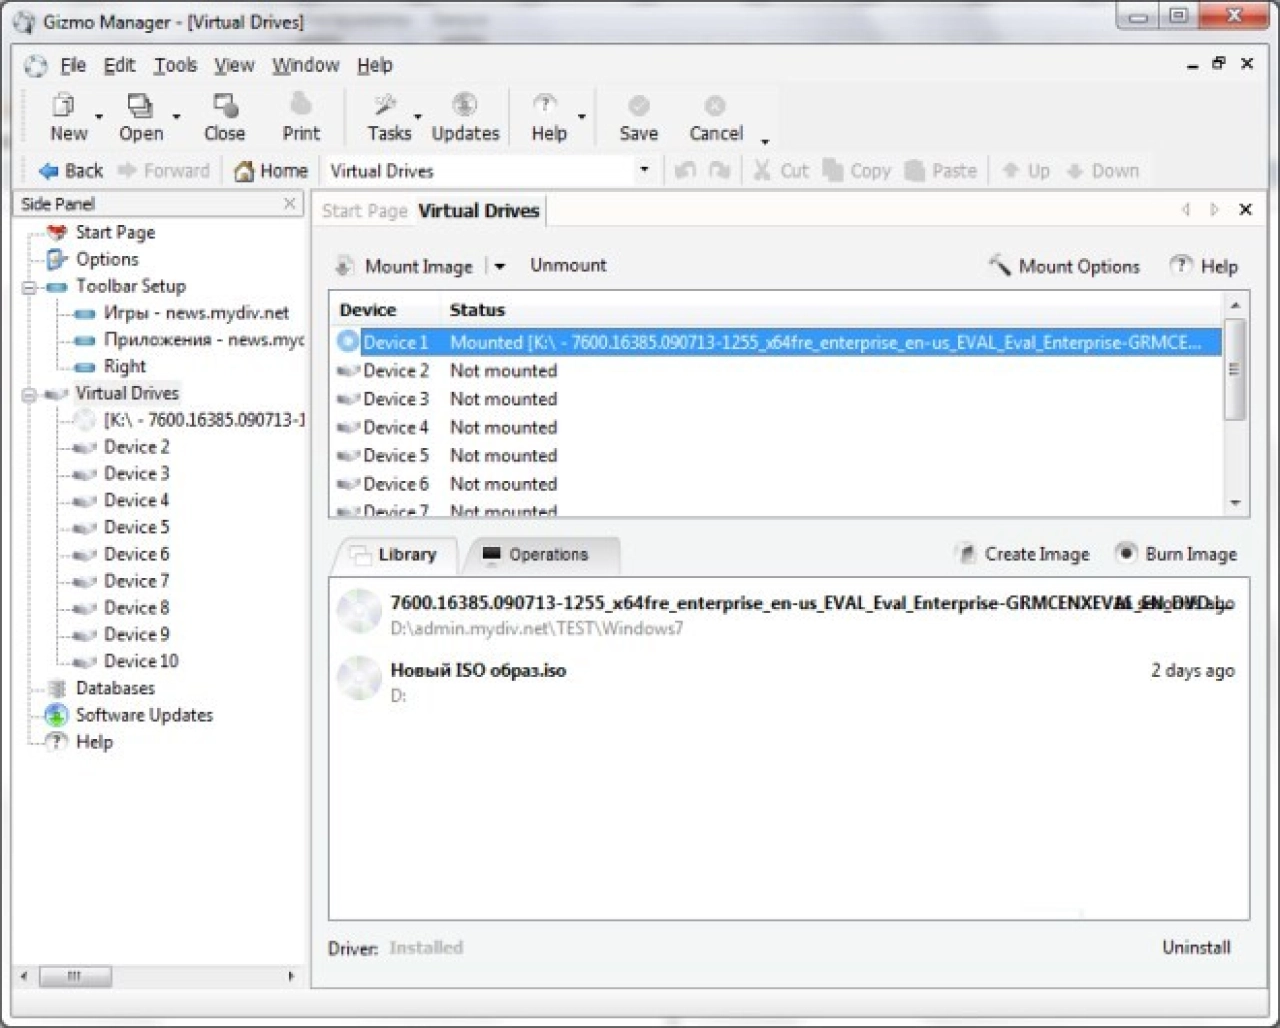Image resolution: width=1280 pixels, height=1028 pixels.
Task: Open the Window menu
Action: point(305,65)
